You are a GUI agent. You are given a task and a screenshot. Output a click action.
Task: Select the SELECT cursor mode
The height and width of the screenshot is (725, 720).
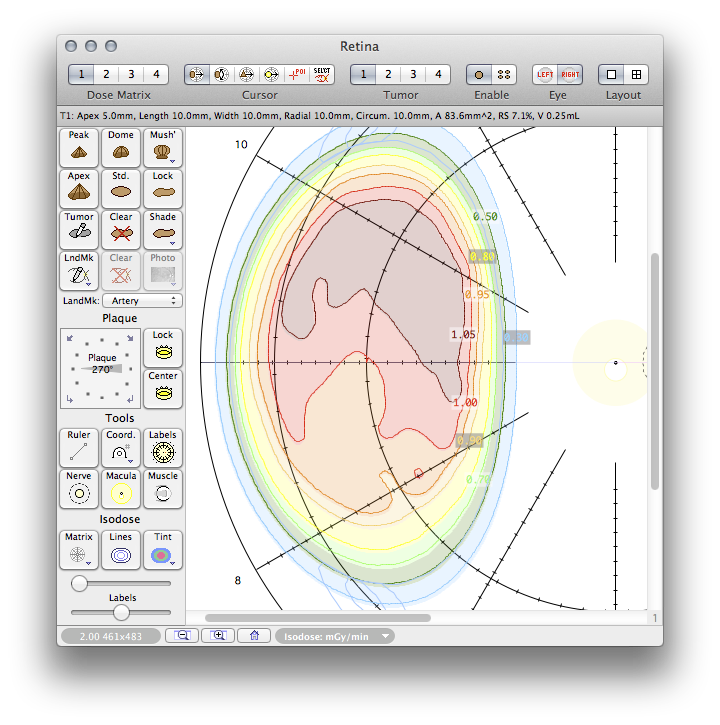point(322,74)
